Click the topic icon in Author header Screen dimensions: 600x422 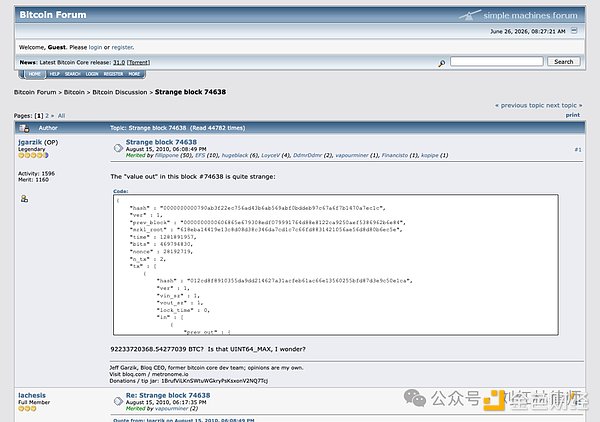tap(24, 128)
